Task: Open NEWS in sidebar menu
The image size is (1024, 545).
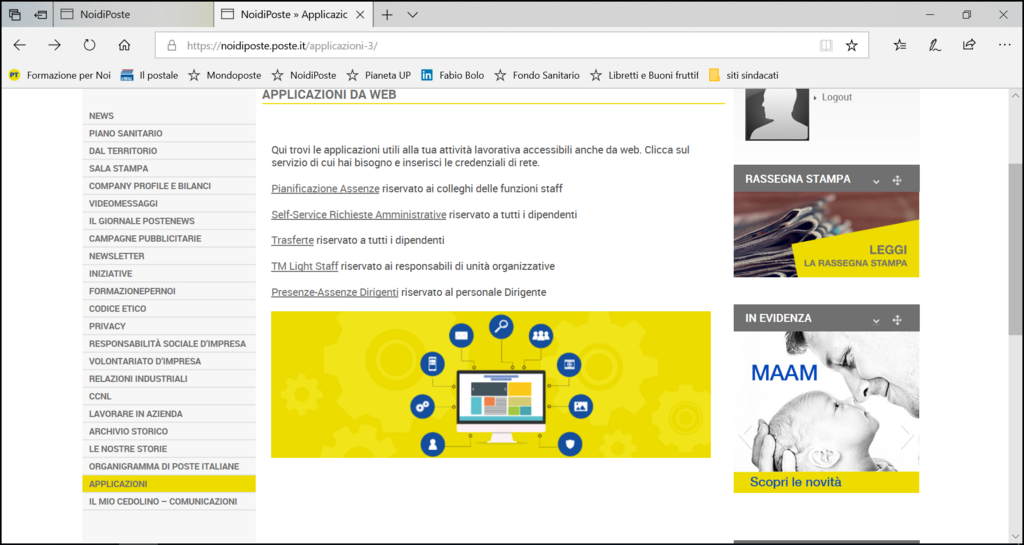Action: [168, 116]
